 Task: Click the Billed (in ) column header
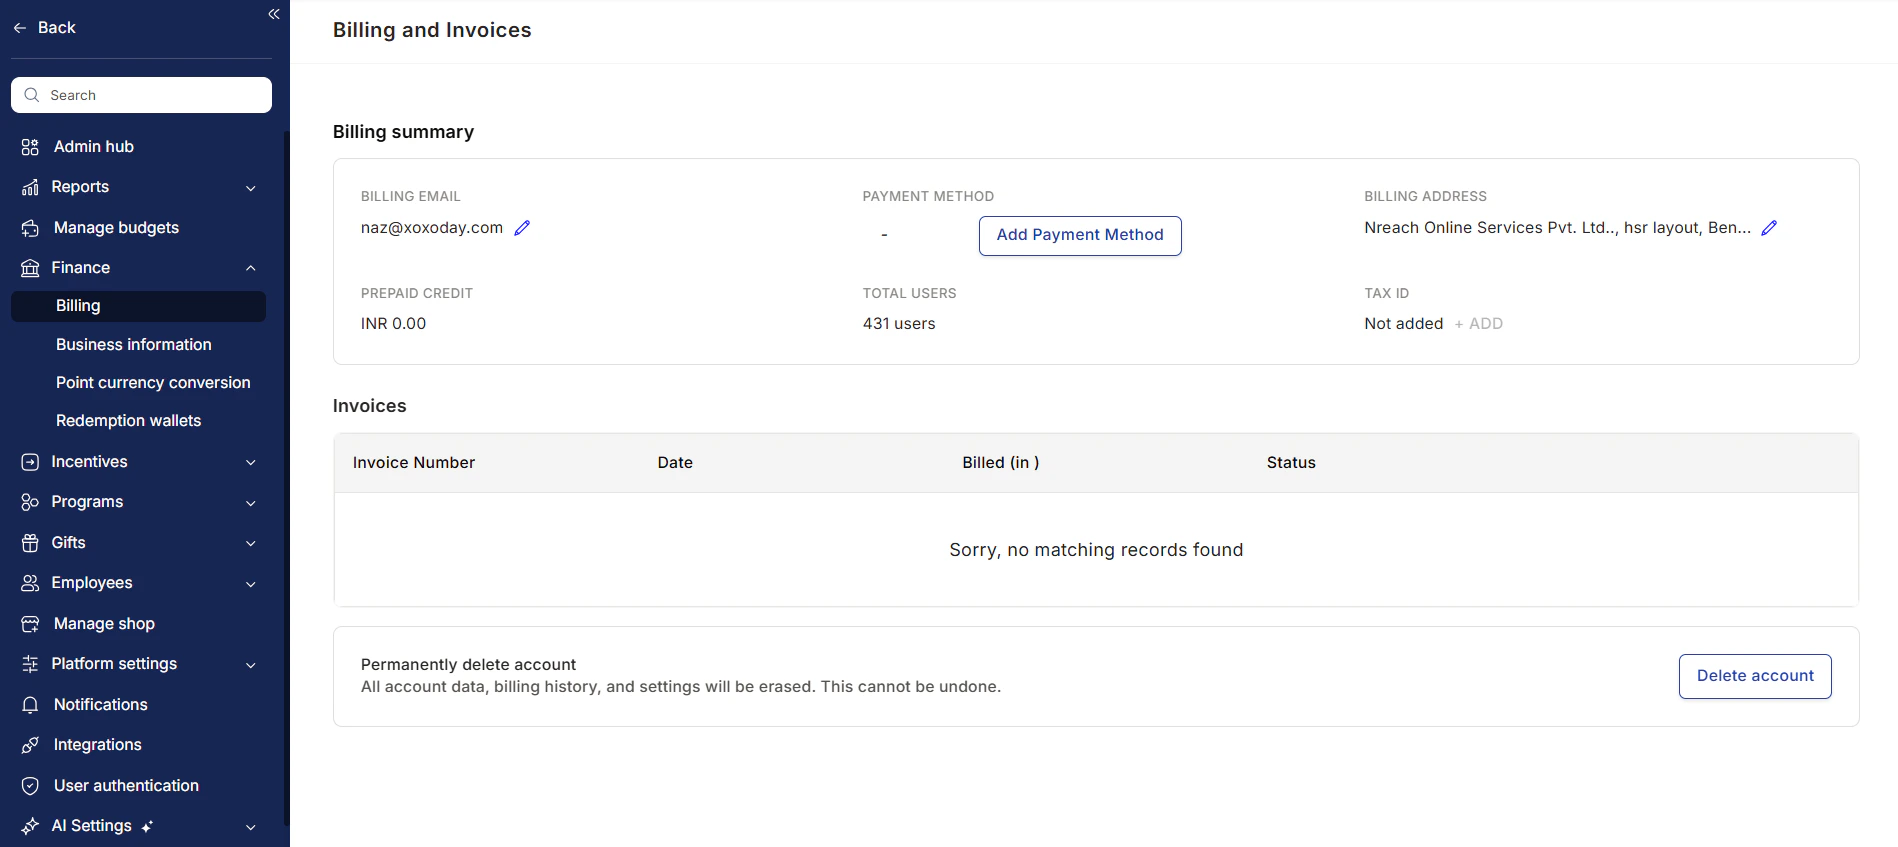[1001, 462]
